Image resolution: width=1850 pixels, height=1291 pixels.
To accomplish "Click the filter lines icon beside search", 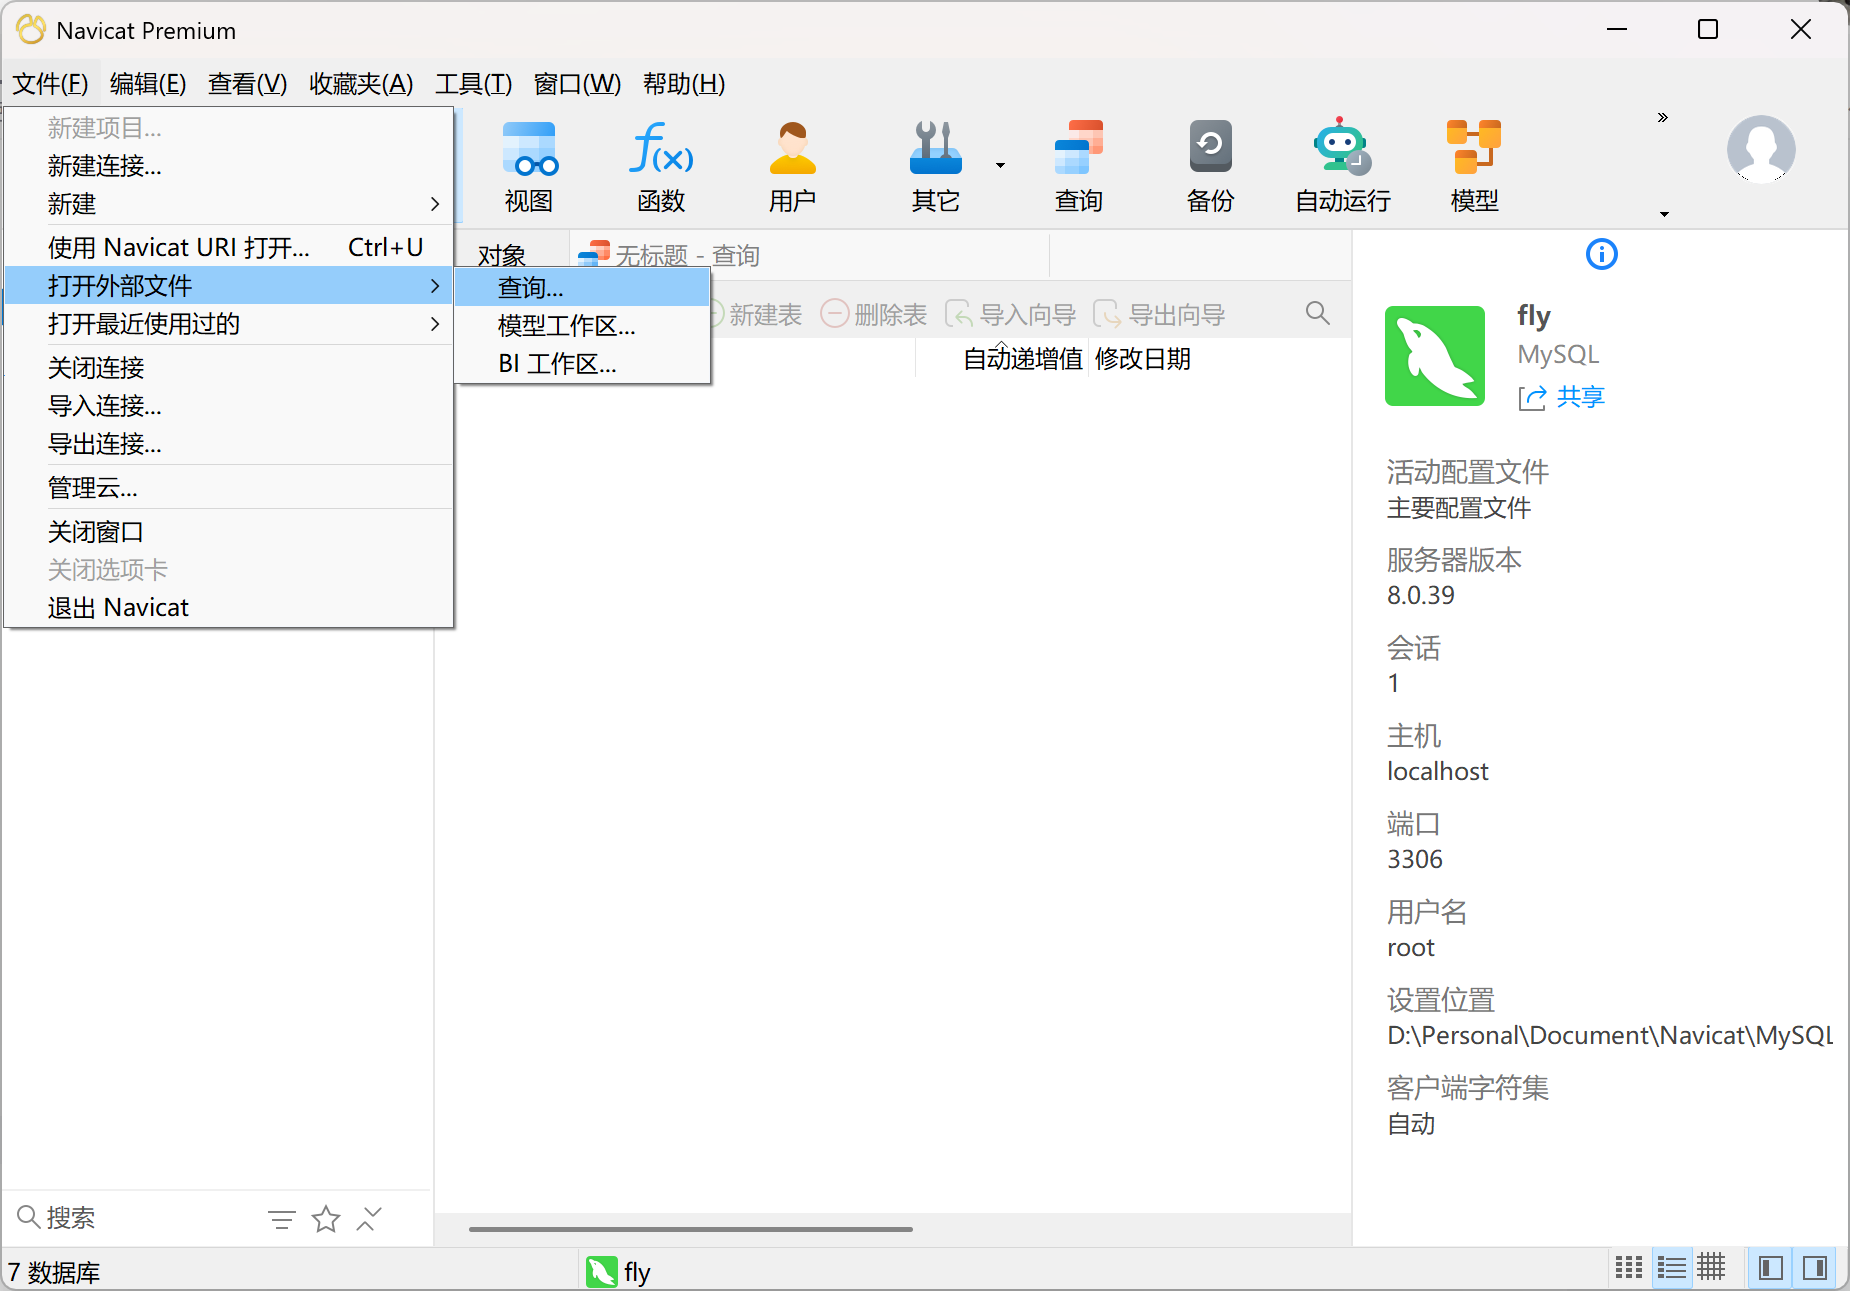I will click(x=282, y=1219).
